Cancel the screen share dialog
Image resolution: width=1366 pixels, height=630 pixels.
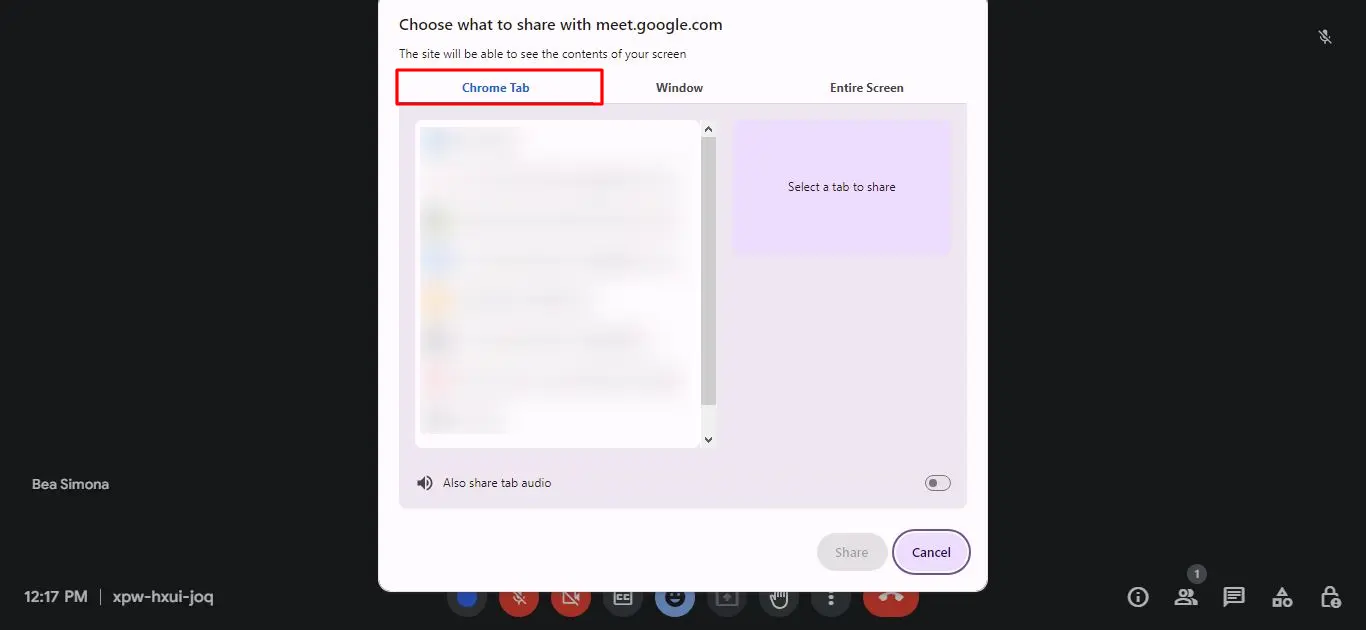931,552
